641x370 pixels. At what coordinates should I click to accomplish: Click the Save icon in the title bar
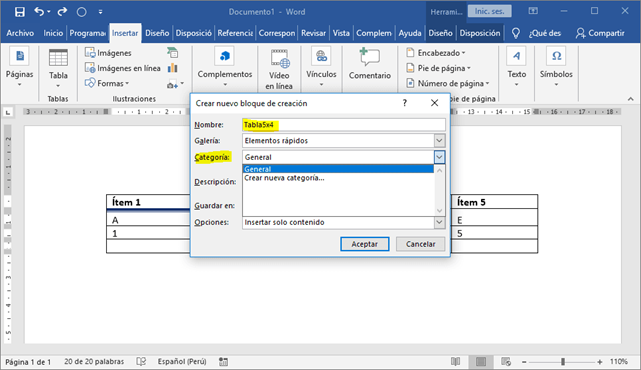(20, 12)
